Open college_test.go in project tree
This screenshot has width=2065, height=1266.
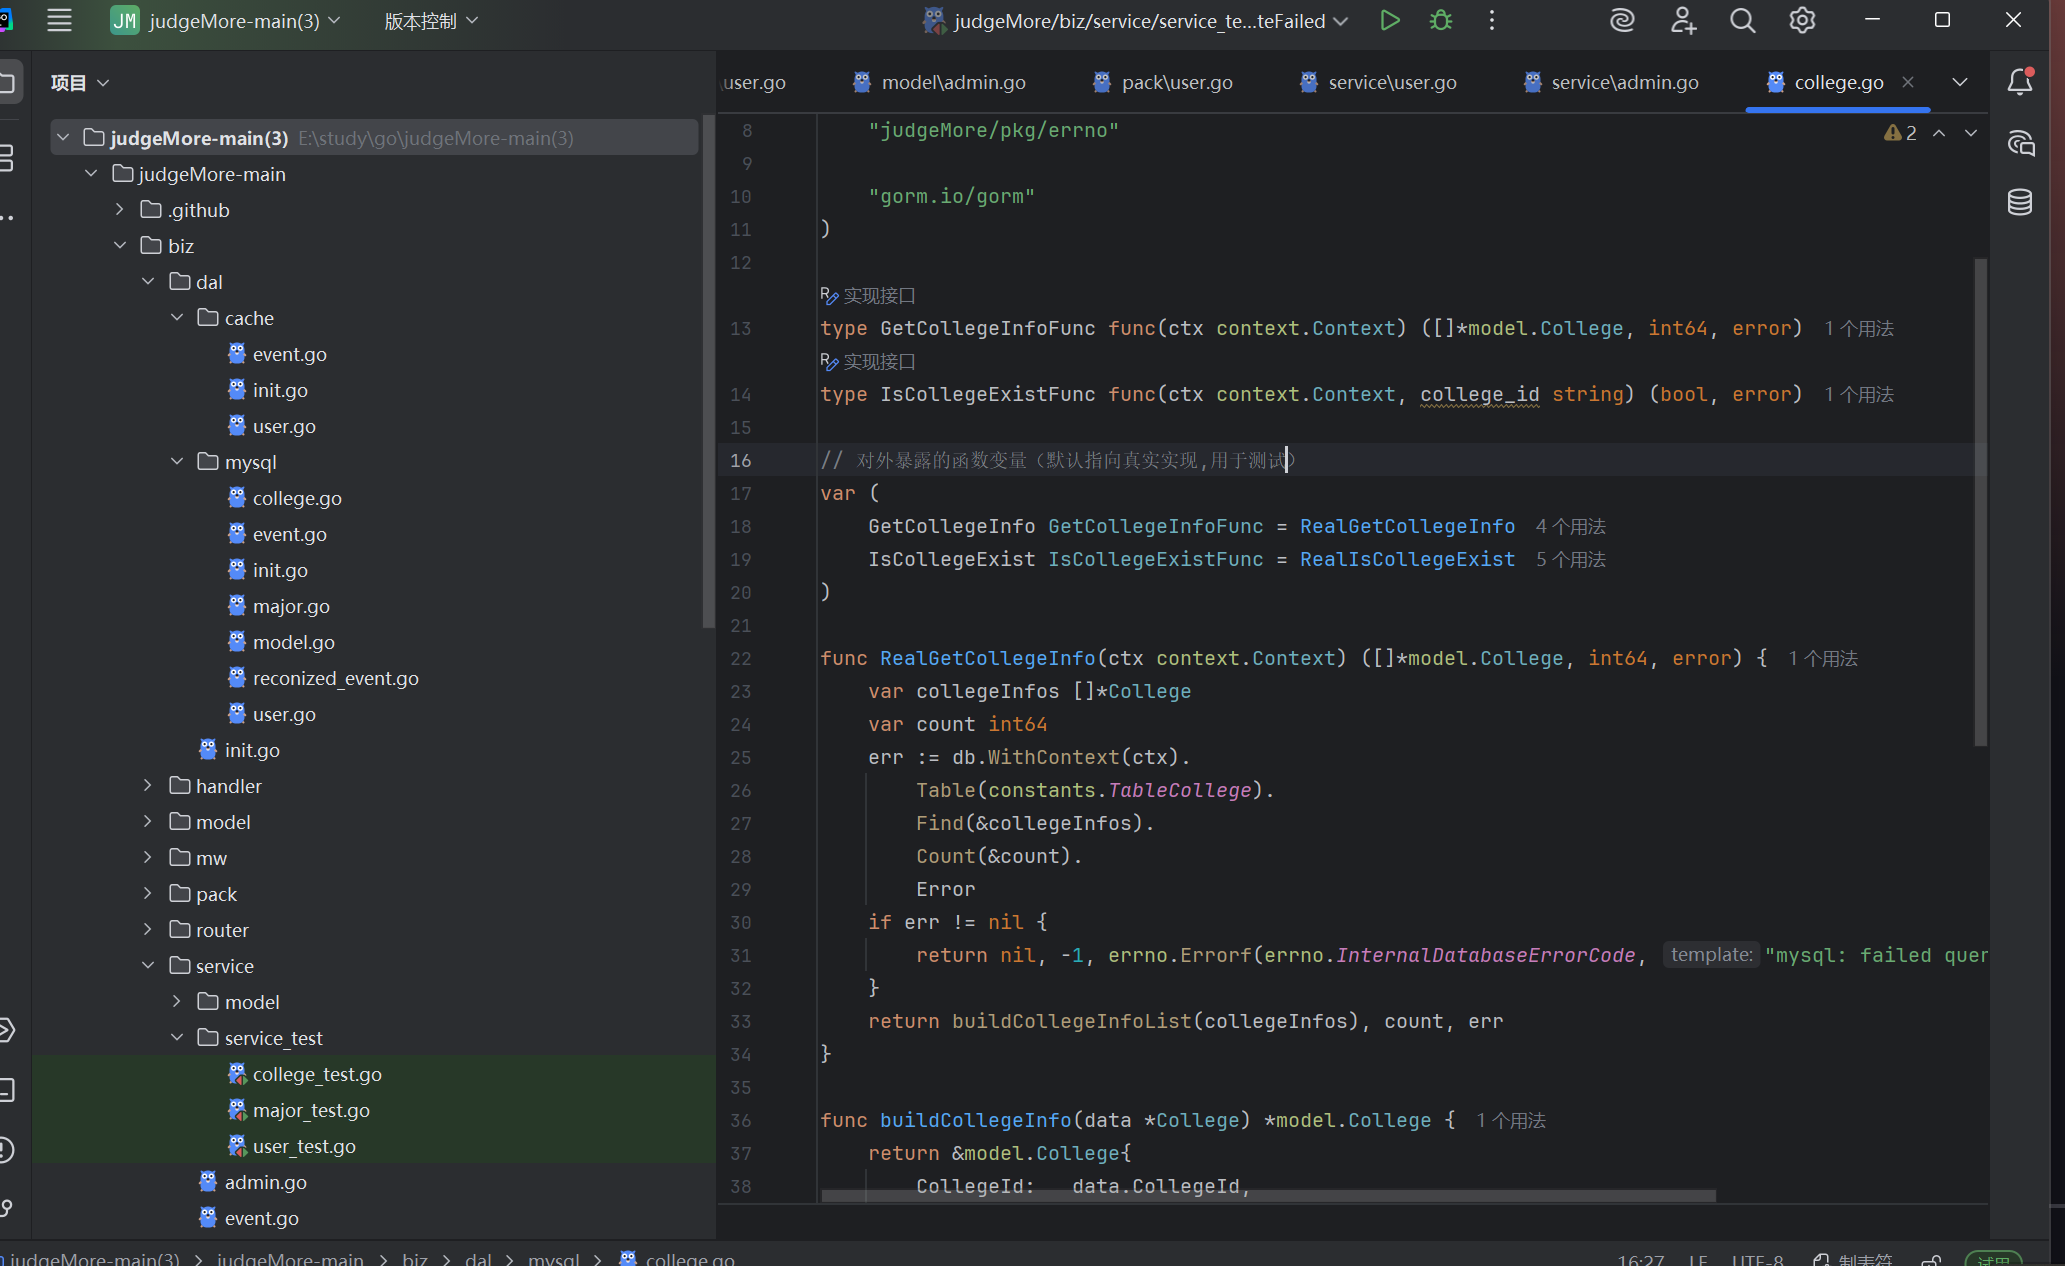pos(316,1074)
